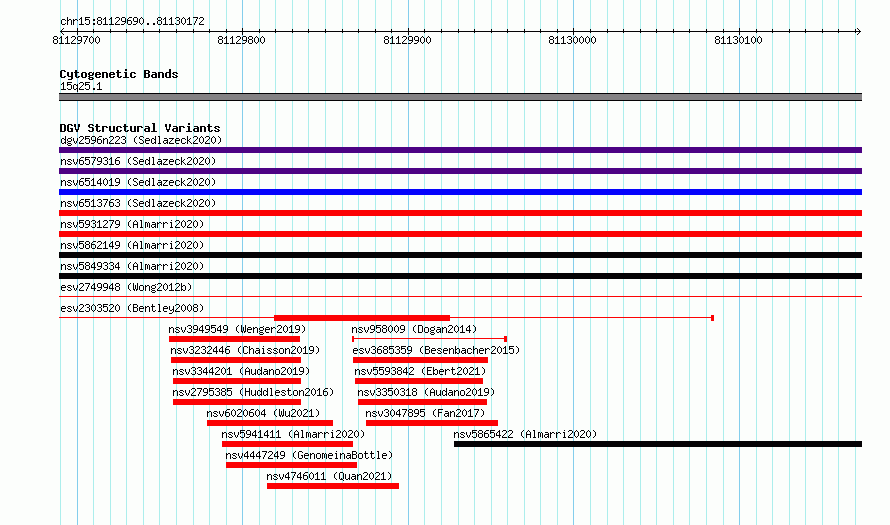Click the nsv3350318 (Audano2019) label
Viewport: 890px width, 525px height.
point(426,392)
